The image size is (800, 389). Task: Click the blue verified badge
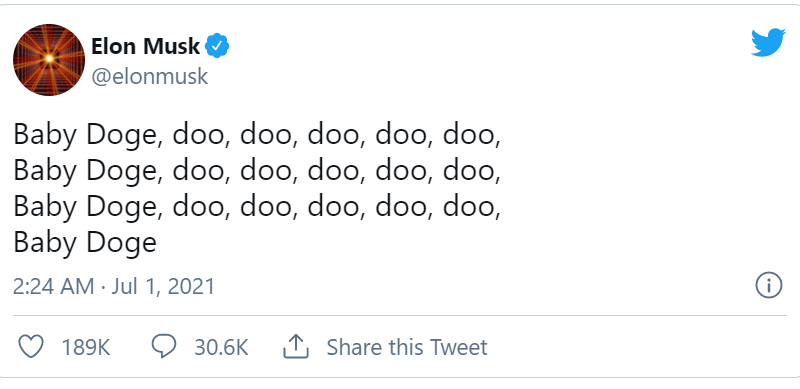pyautogui.click(x=217, y=46)
